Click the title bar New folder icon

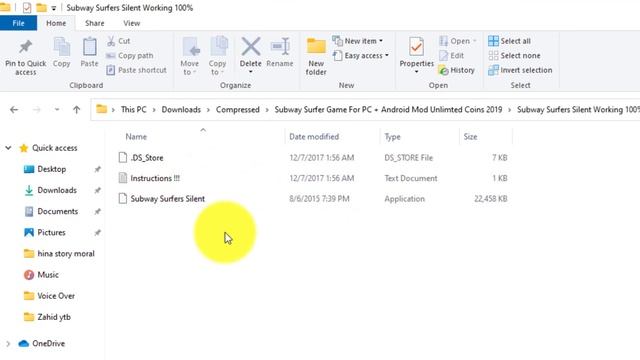pyautogui.click(x=41, y=7)
